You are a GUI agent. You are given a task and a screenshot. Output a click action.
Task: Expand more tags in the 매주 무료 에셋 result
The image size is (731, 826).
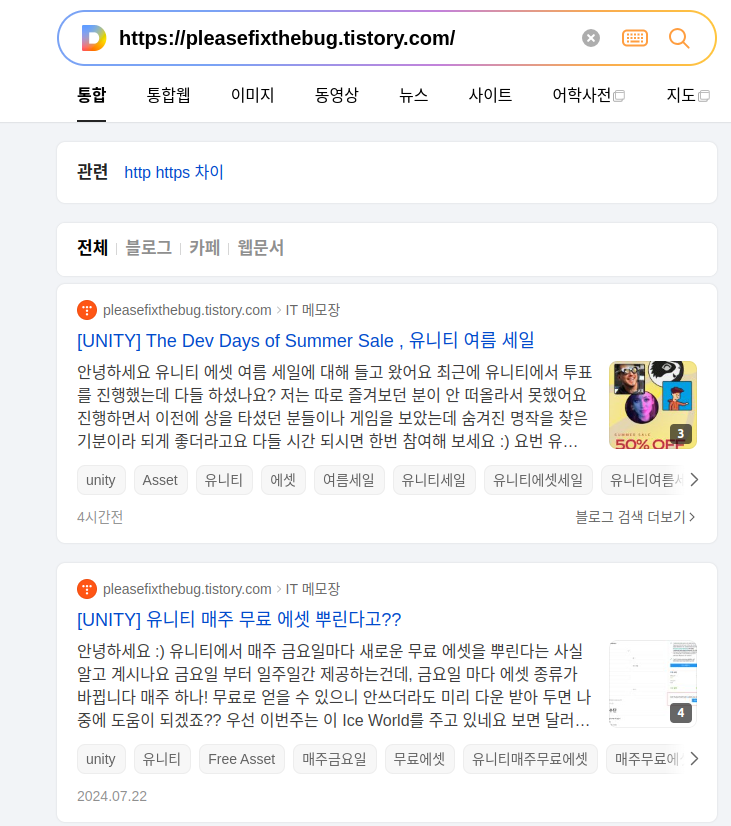(x=694, y=759)
